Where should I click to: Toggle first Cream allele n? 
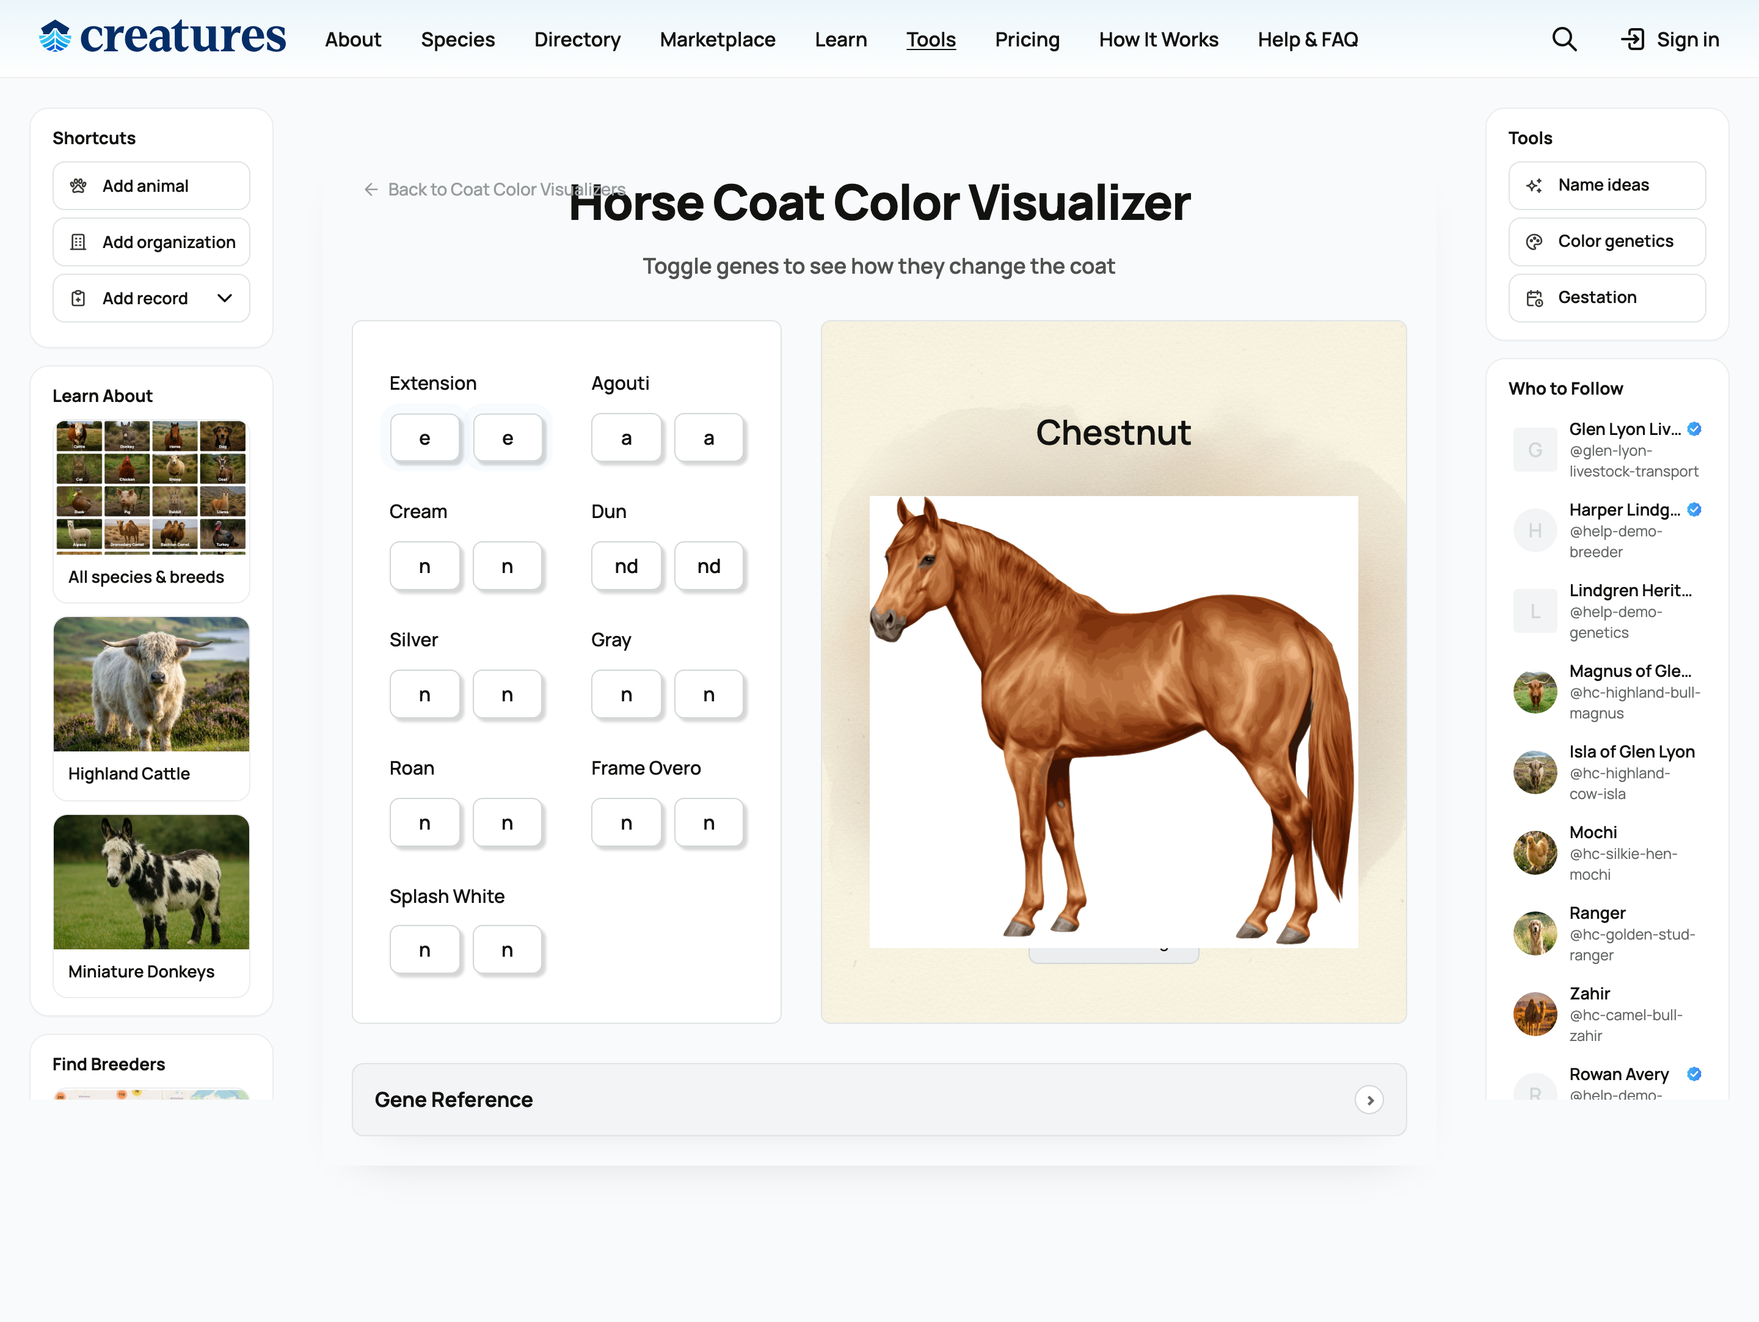(425, 566)
